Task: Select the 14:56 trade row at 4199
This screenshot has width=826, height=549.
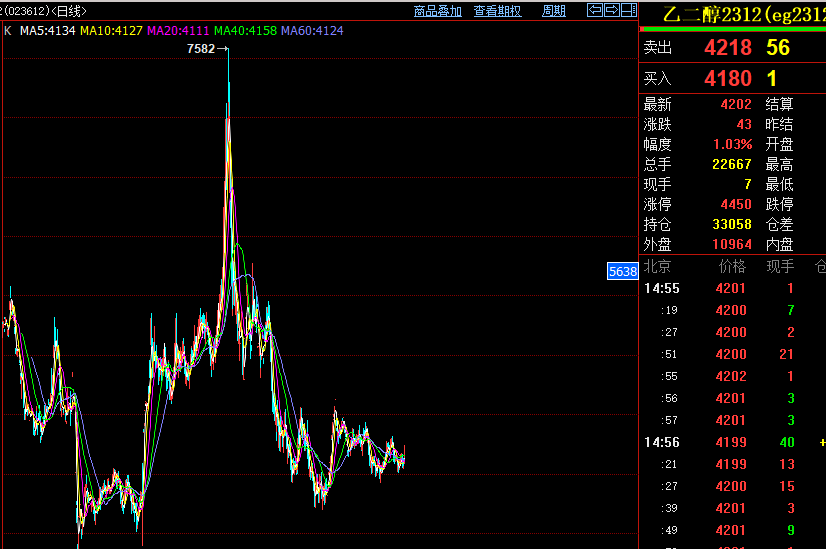Action: pos(732,443)
